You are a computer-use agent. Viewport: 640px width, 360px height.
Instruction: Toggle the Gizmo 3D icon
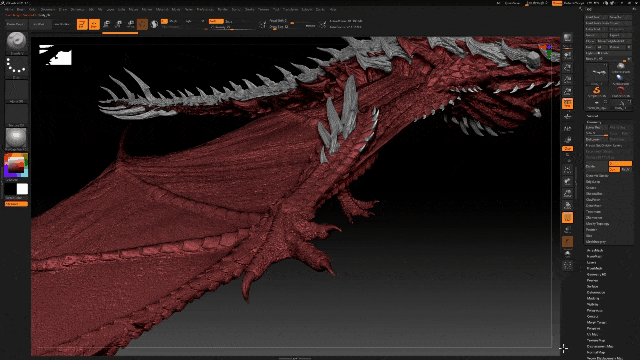[x=142, y=24]
